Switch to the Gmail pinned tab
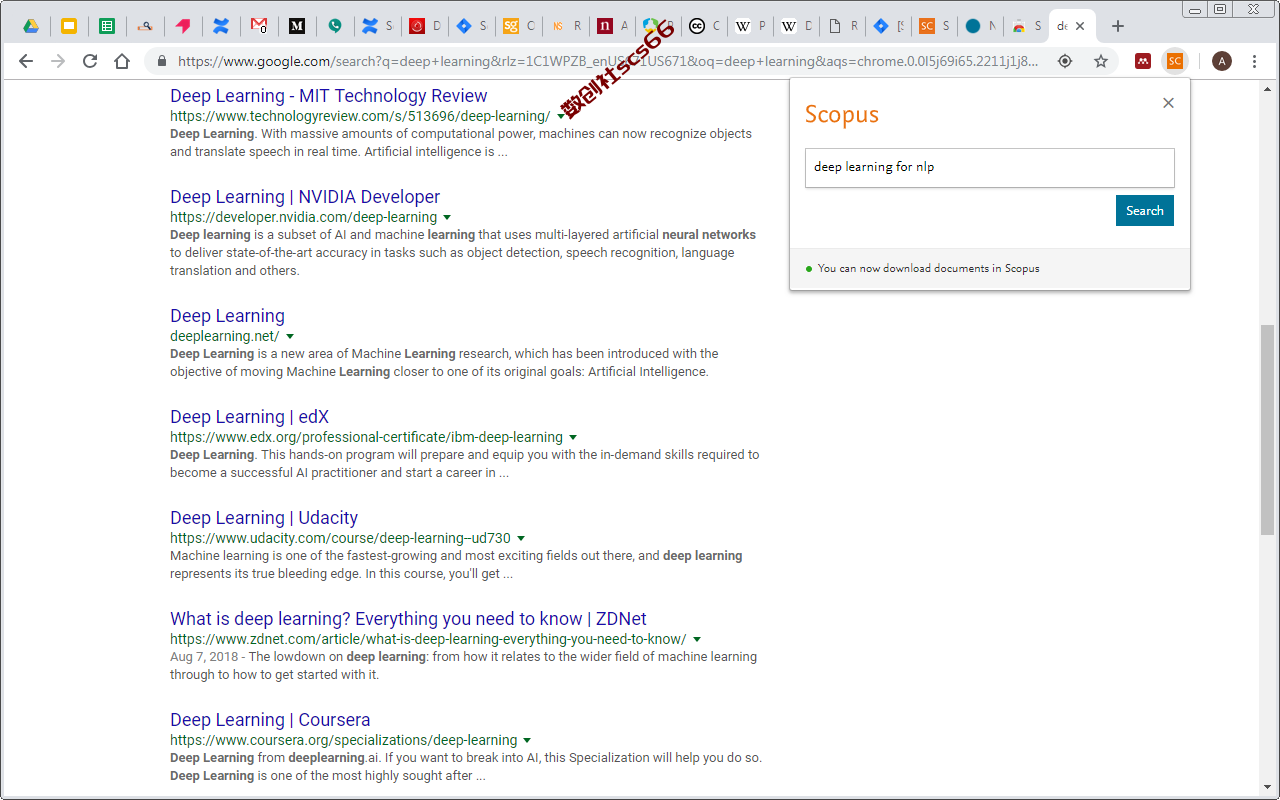The image size is (1280, 800). click(259, 26)
